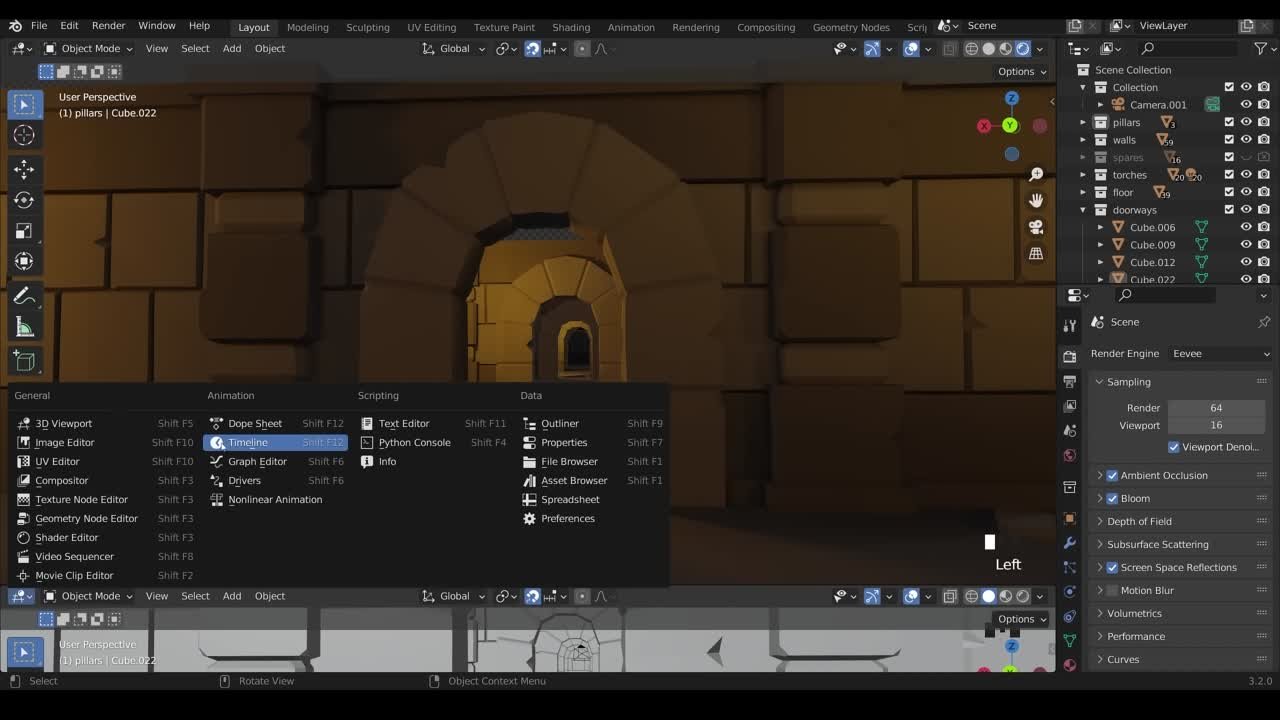Image resolution: width=1280 pixels, height=720 pixels.
Task: Collapse the doorways collection in the outliner
Action: coord(1082,209)
